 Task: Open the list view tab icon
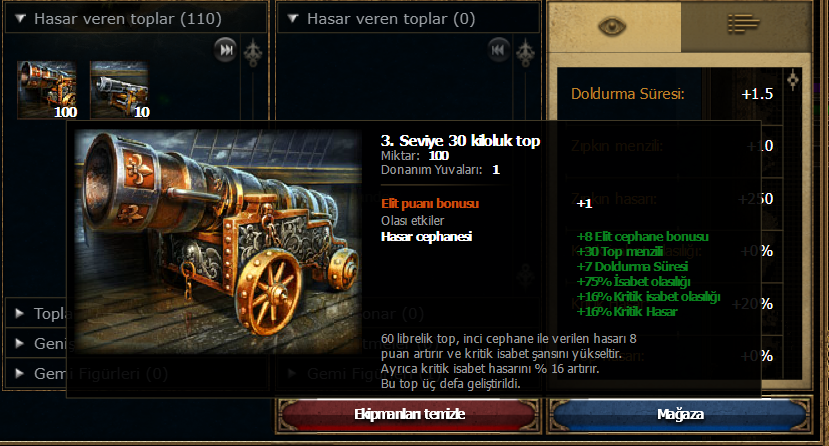pyautogui.click(x=744, y=24)
